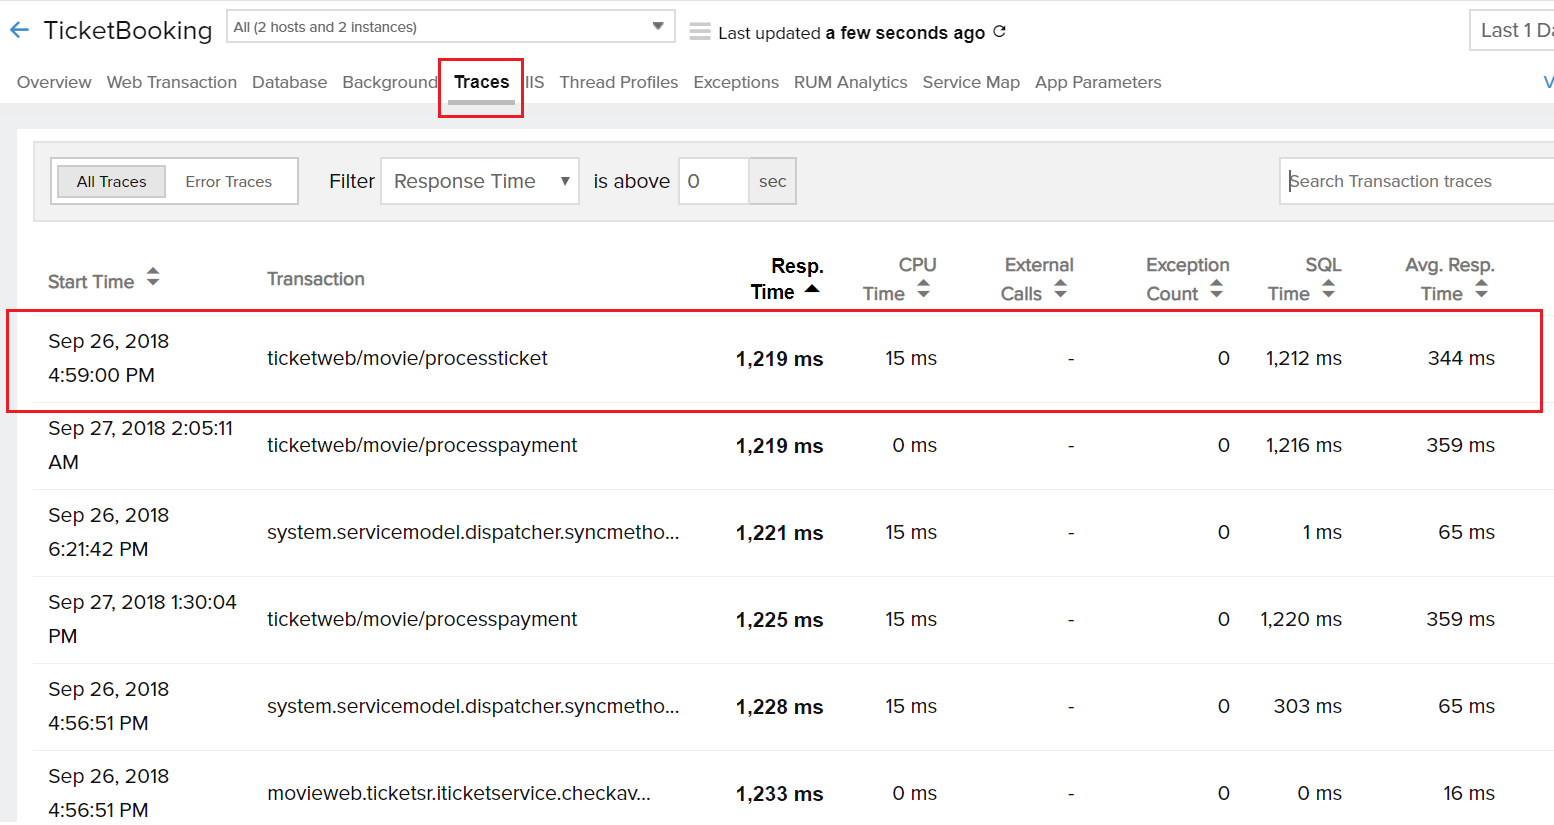
Task: Click the 1,221 ms response time value
Action: pyautogui.click(x=780, y=533)
